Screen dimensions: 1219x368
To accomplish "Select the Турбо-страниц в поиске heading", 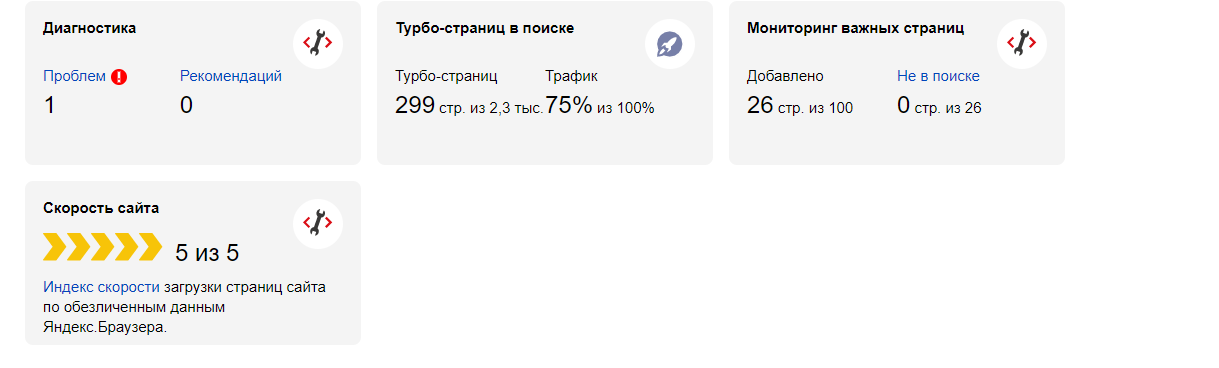I will coord(485,28).
